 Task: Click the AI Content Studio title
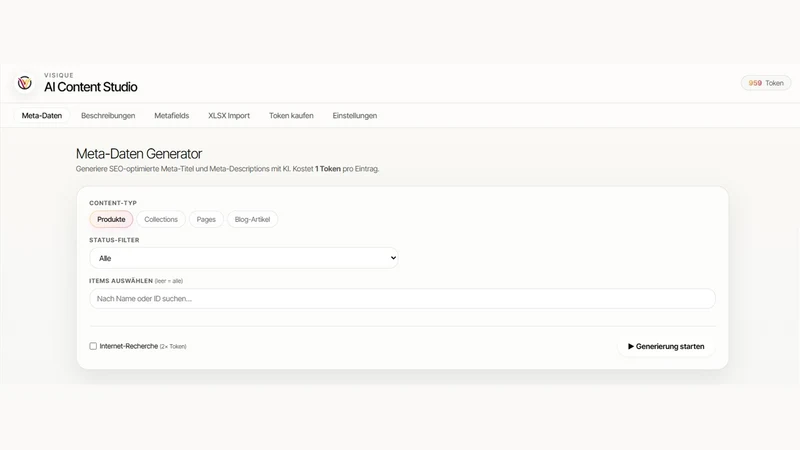[x=91, y=87]
